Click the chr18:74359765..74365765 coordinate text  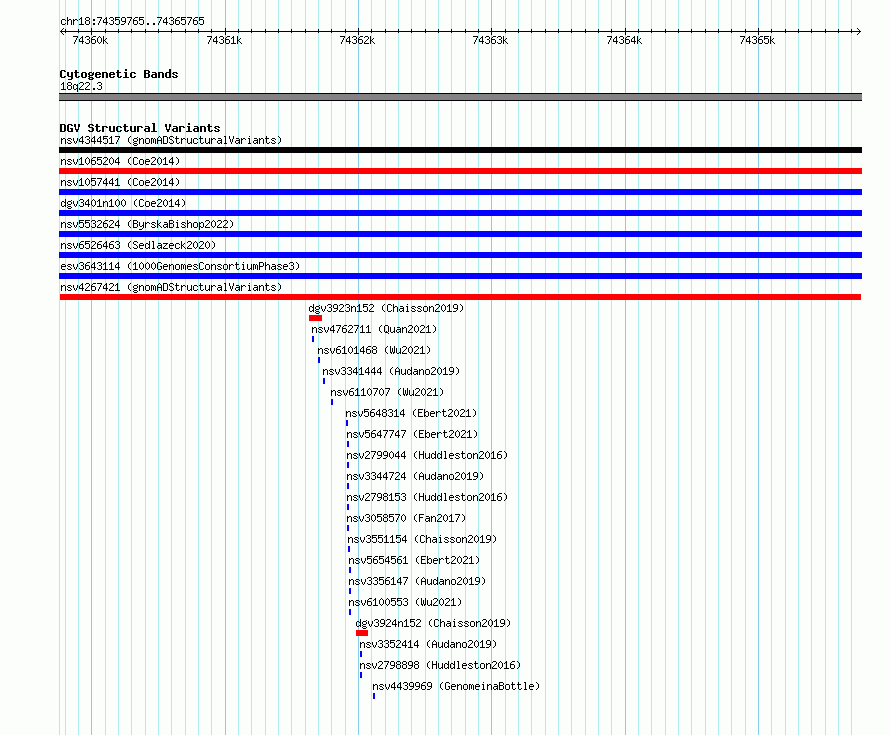coord(132,21)
